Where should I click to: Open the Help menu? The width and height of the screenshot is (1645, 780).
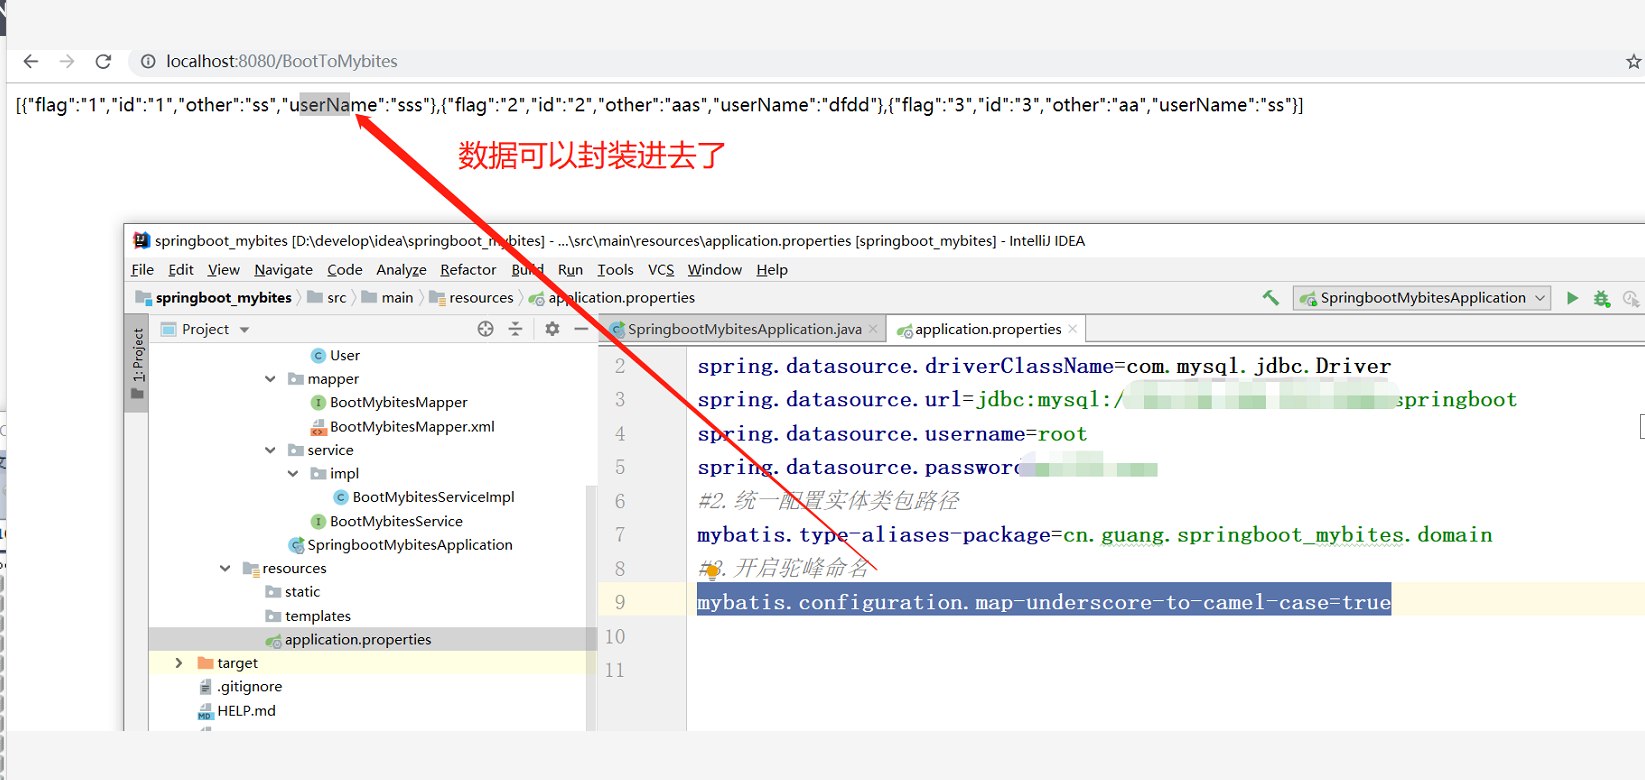click(772, 270)
